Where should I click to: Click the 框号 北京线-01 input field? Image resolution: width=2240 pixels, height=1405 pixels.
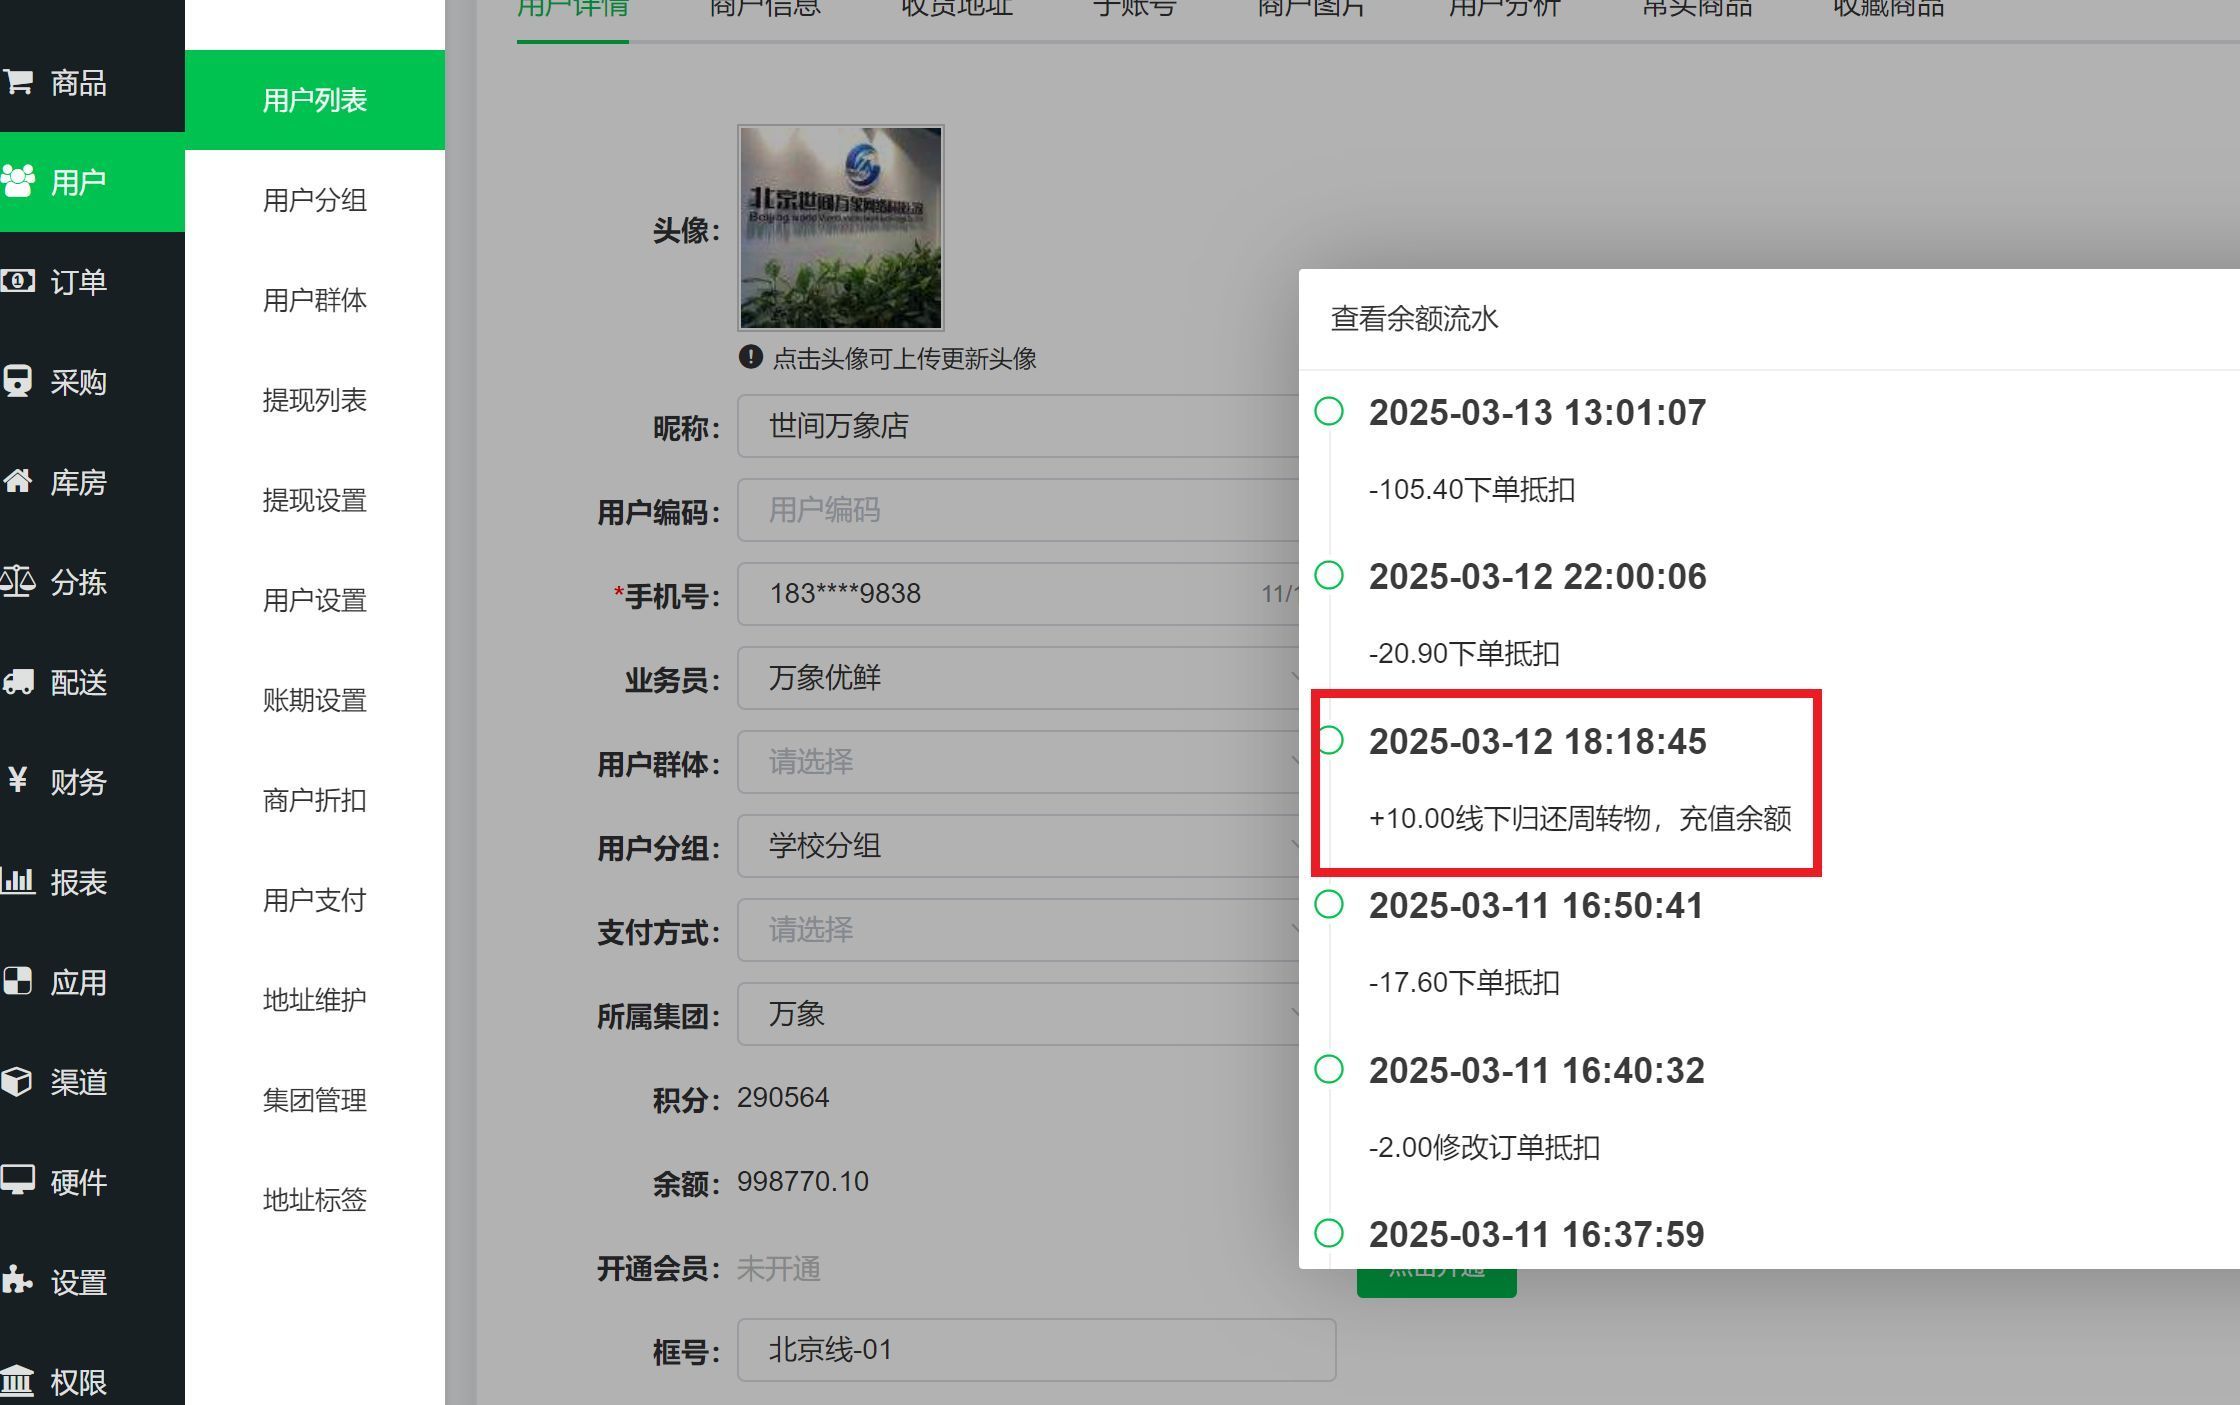point(1035,1350)
